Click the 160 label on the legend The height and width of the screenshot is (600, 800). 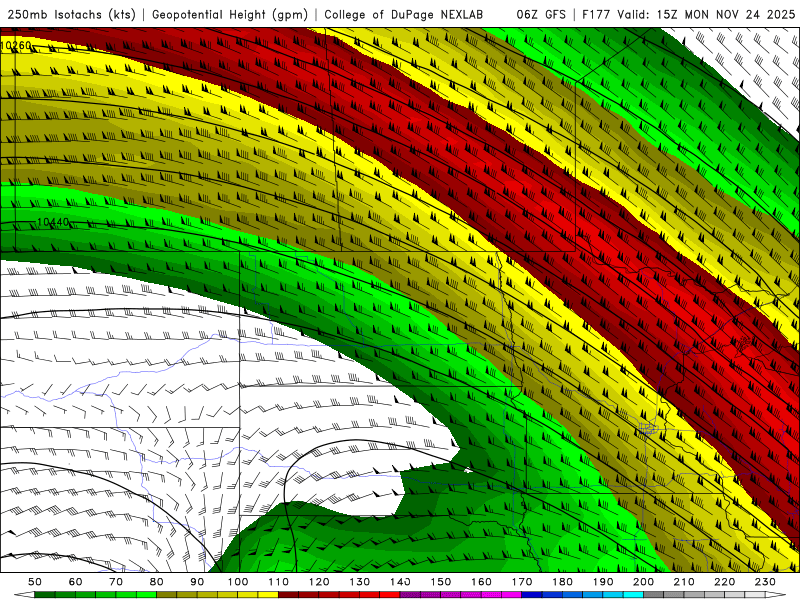(x=482, y=582)
